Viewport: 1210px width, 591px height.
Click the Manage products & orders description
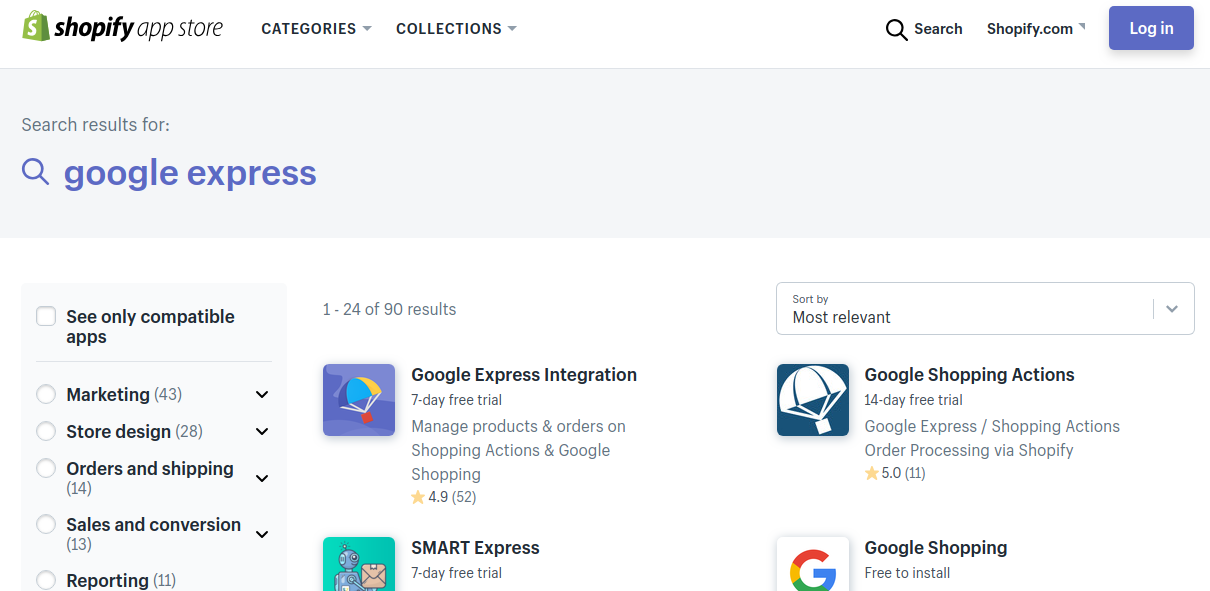coord(518,450)
